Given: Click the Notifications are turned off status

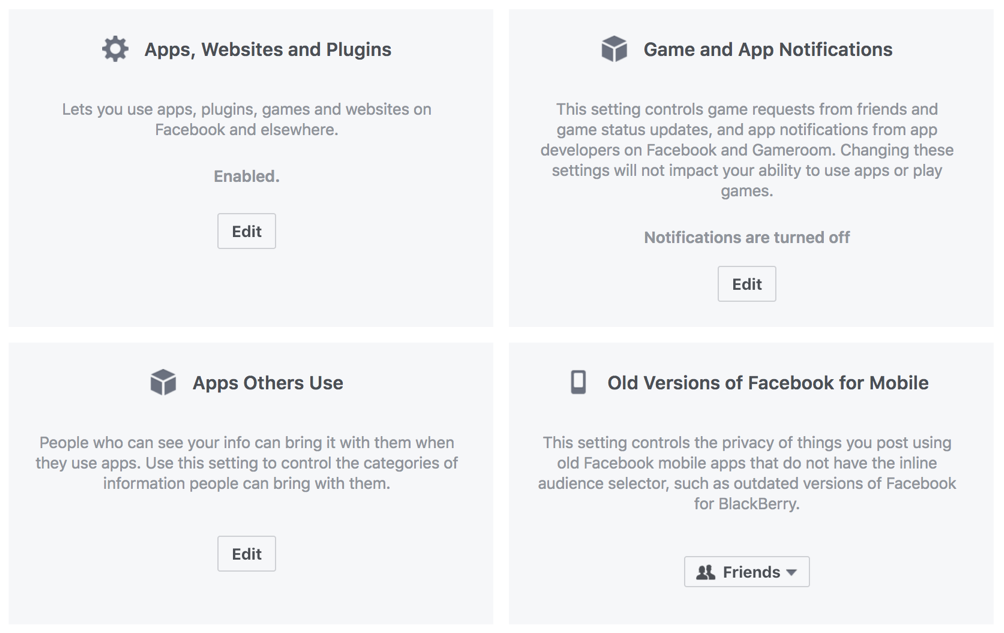Looking at the screenshot, I should coord(746,238).
